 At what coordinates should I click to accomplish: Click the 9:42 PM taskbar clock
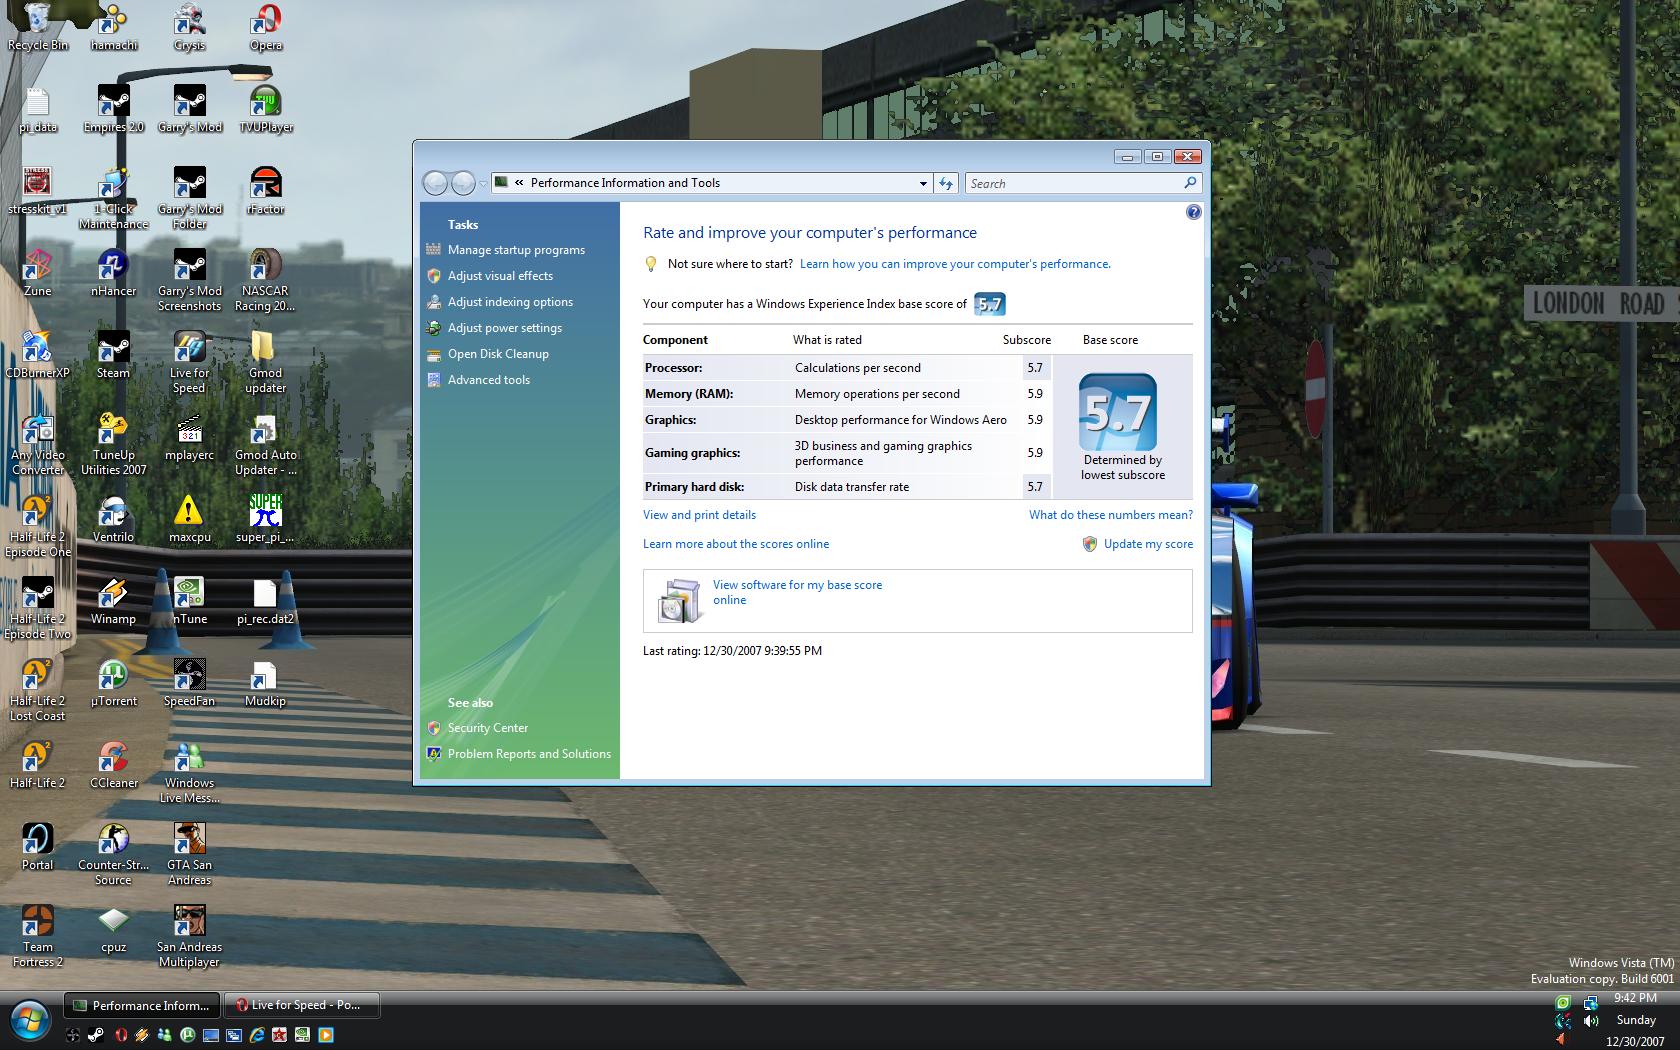(1635, 998)
